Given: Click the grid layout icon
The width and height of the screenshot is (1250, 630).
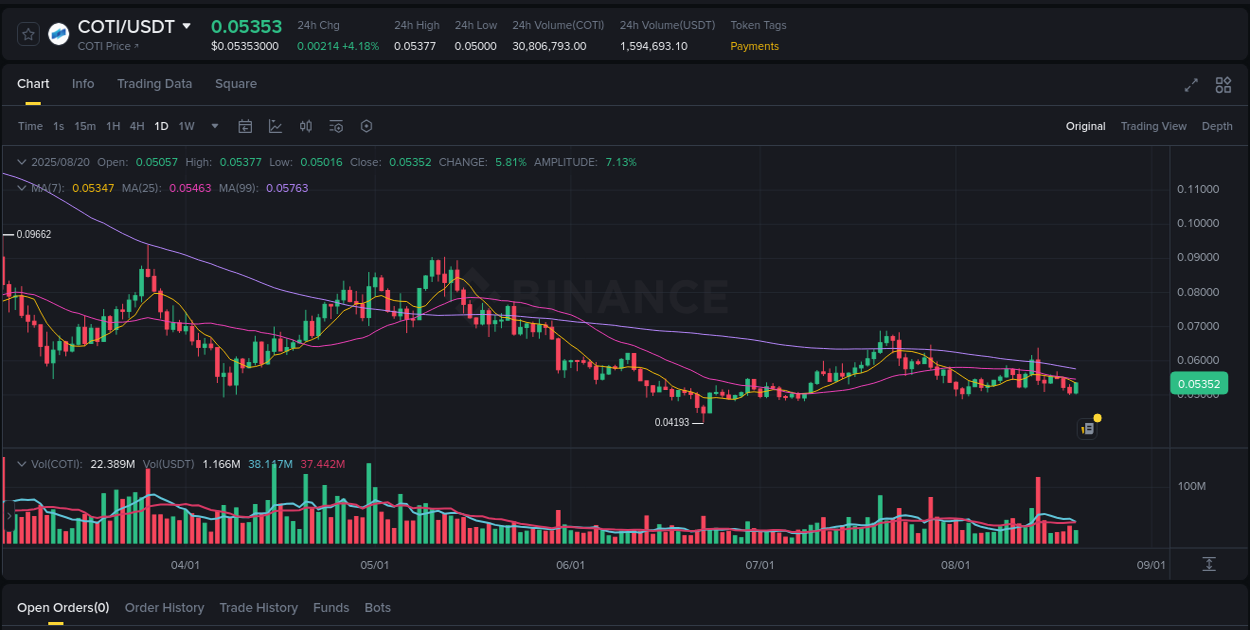Looking at the screenshot, I should 1223,86.
